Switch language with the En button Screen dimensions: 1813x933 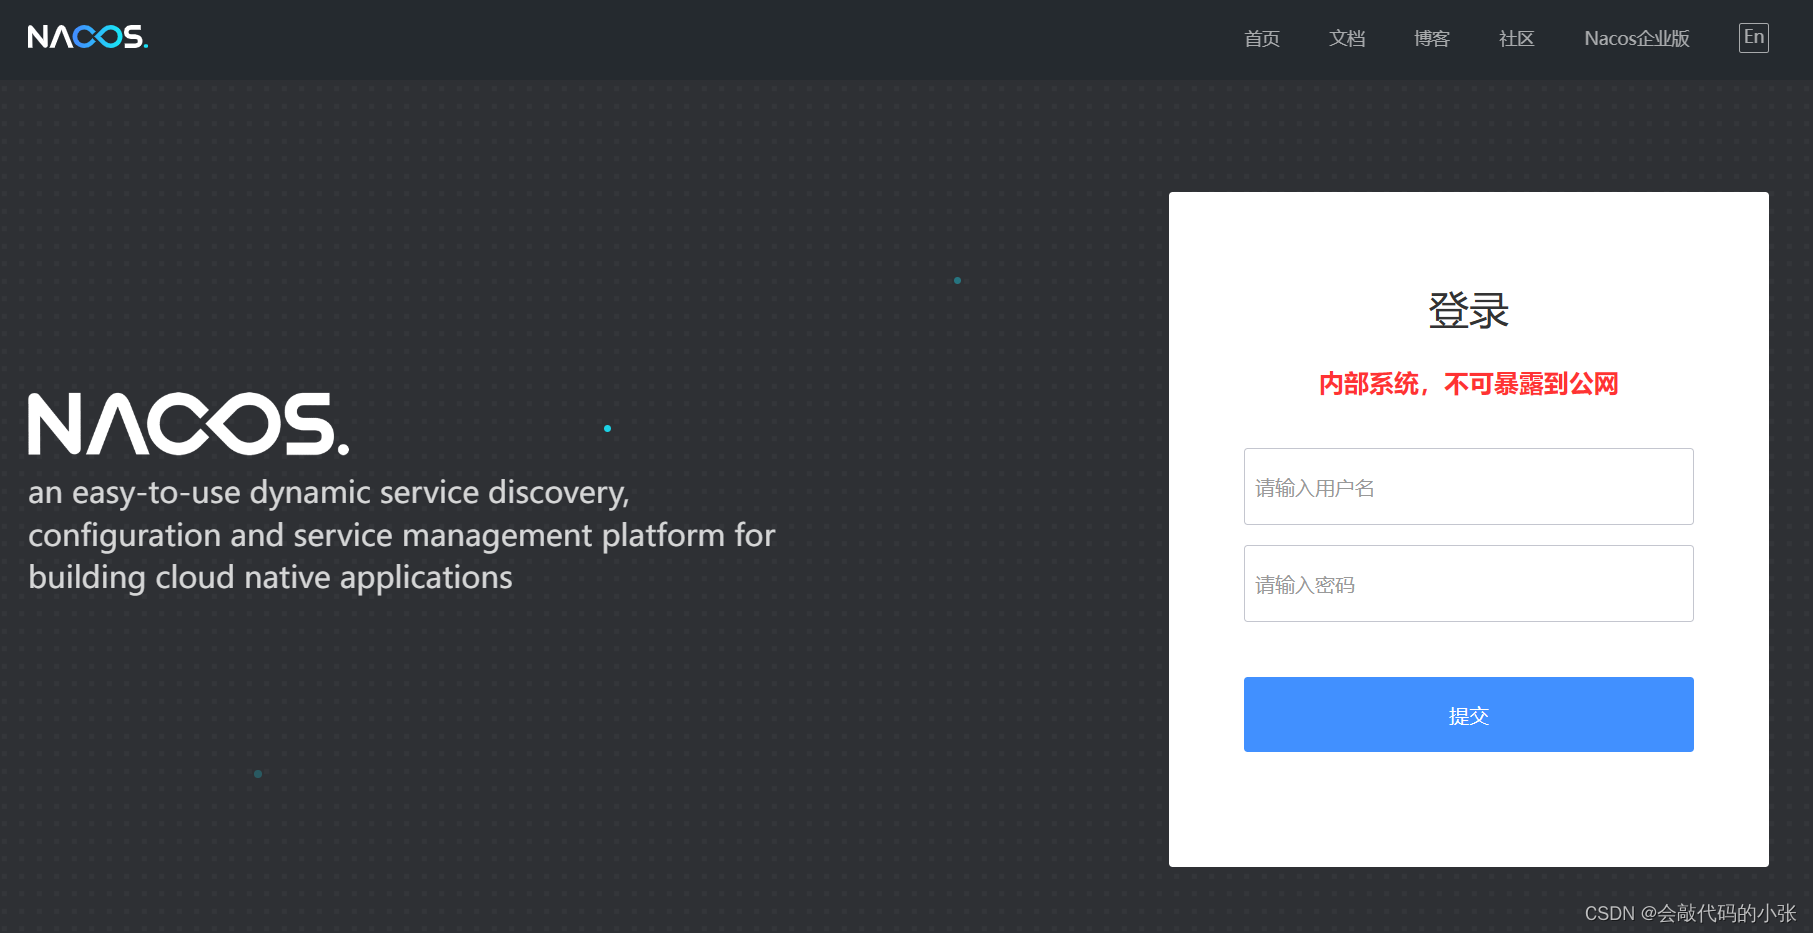coord(1754,37)
